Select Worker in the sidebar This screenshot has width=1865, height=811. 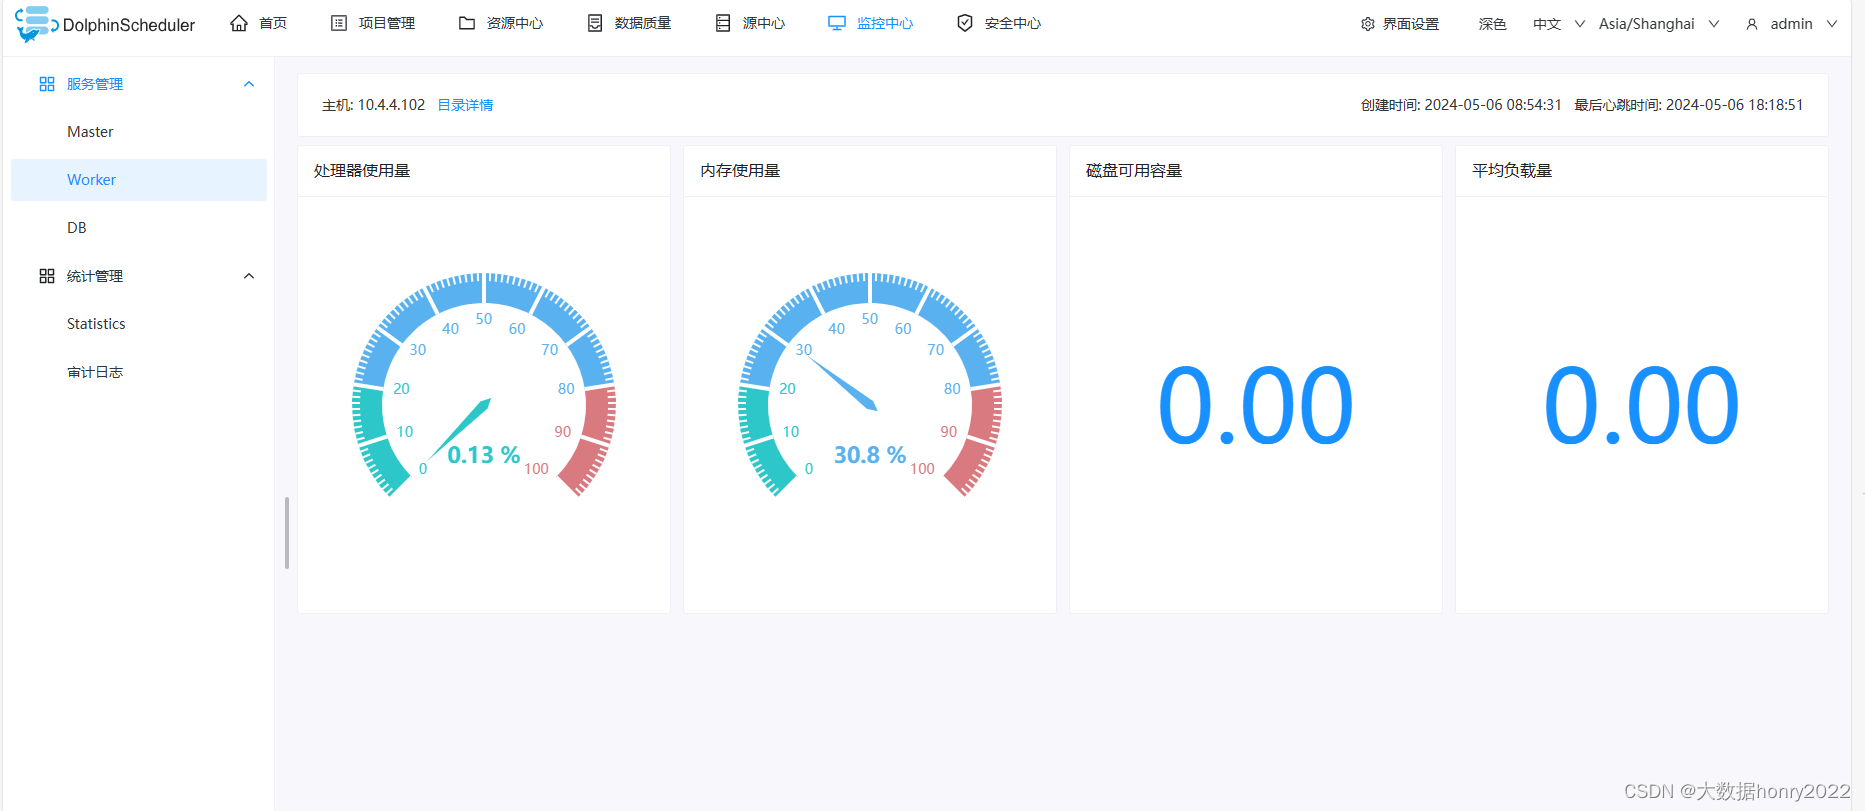tap(139, 180)
